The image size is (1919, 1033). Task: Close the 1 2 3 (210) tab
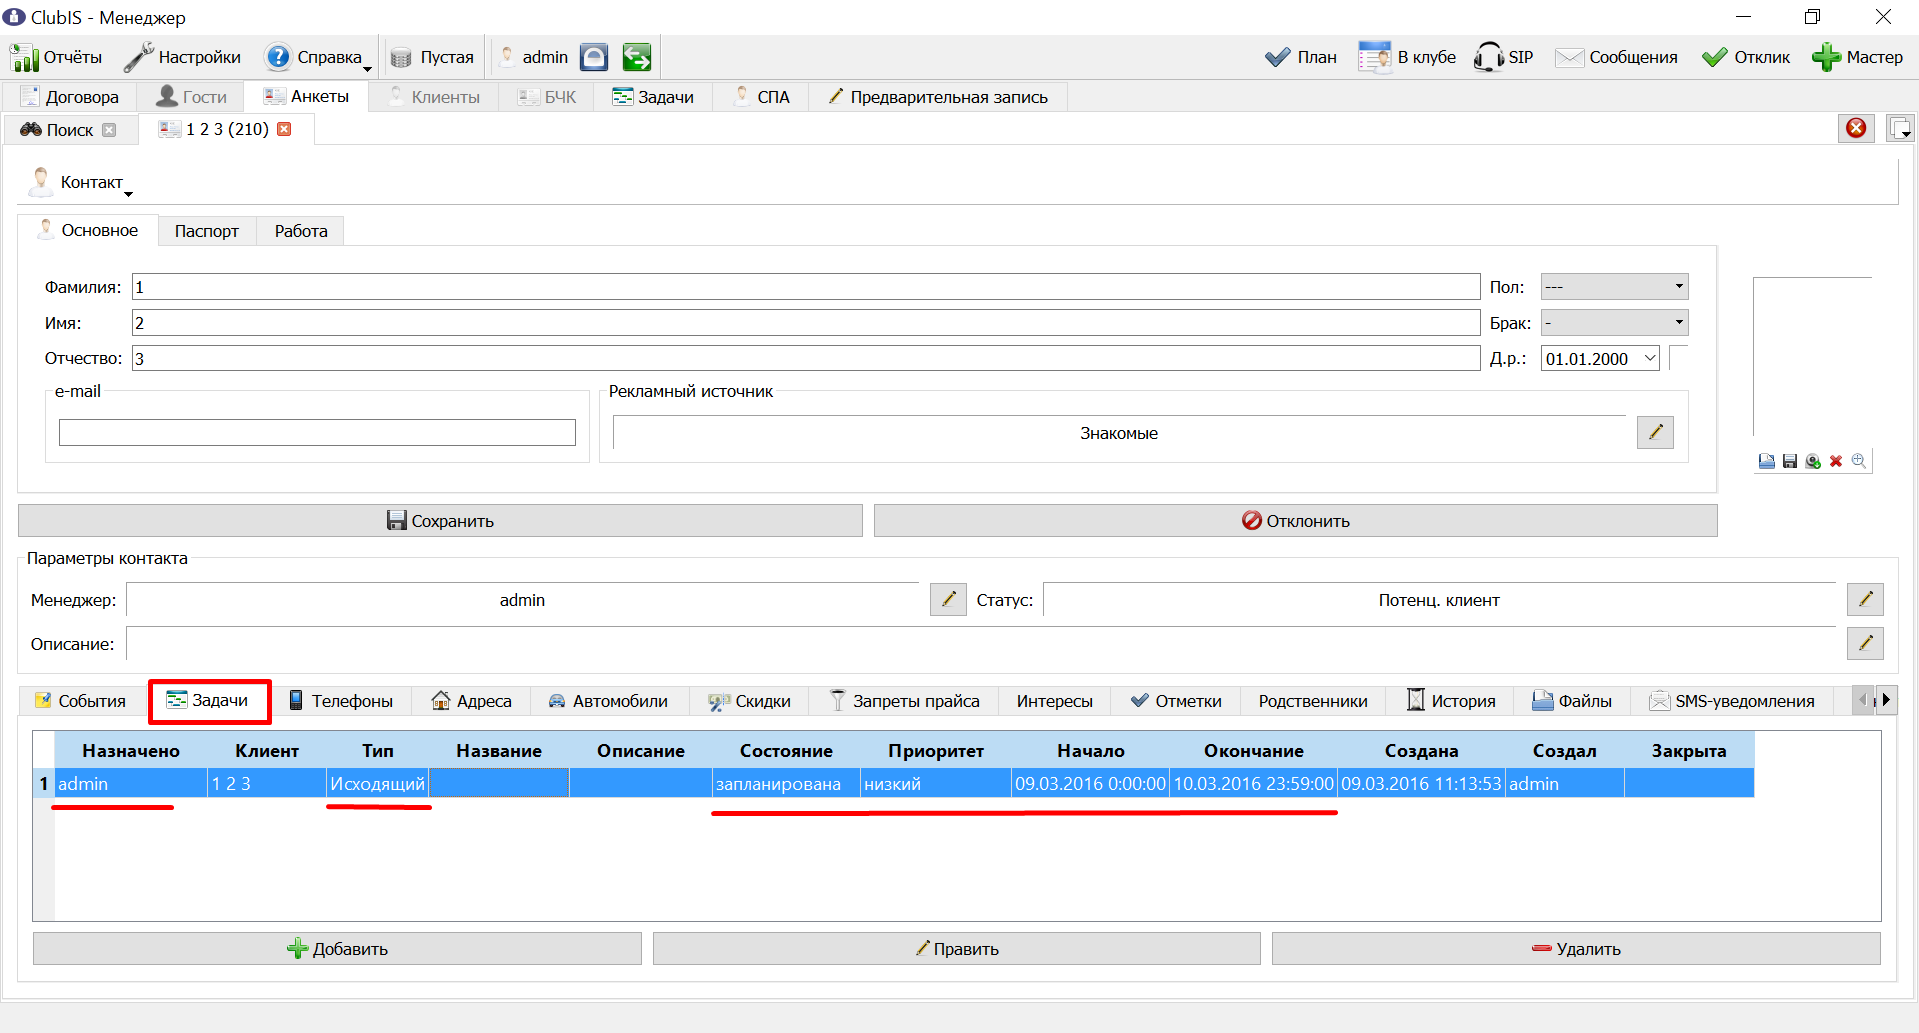point(284,129)
